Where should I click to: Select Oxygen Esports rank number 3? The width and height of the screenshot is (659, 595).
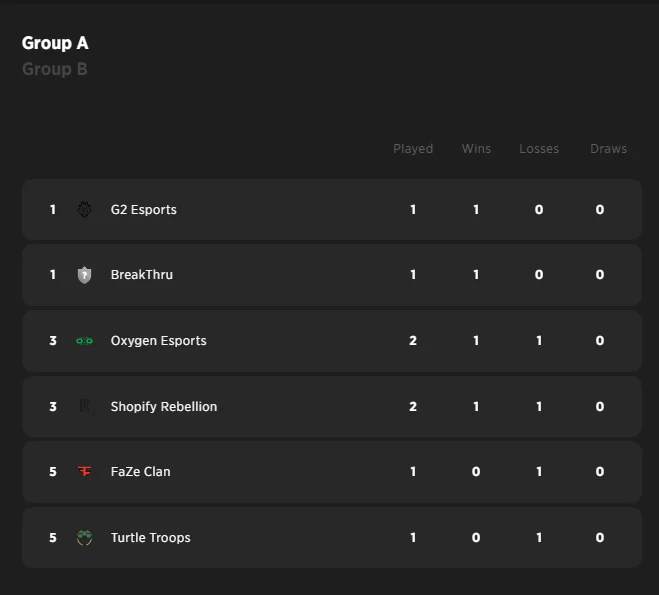53,341
